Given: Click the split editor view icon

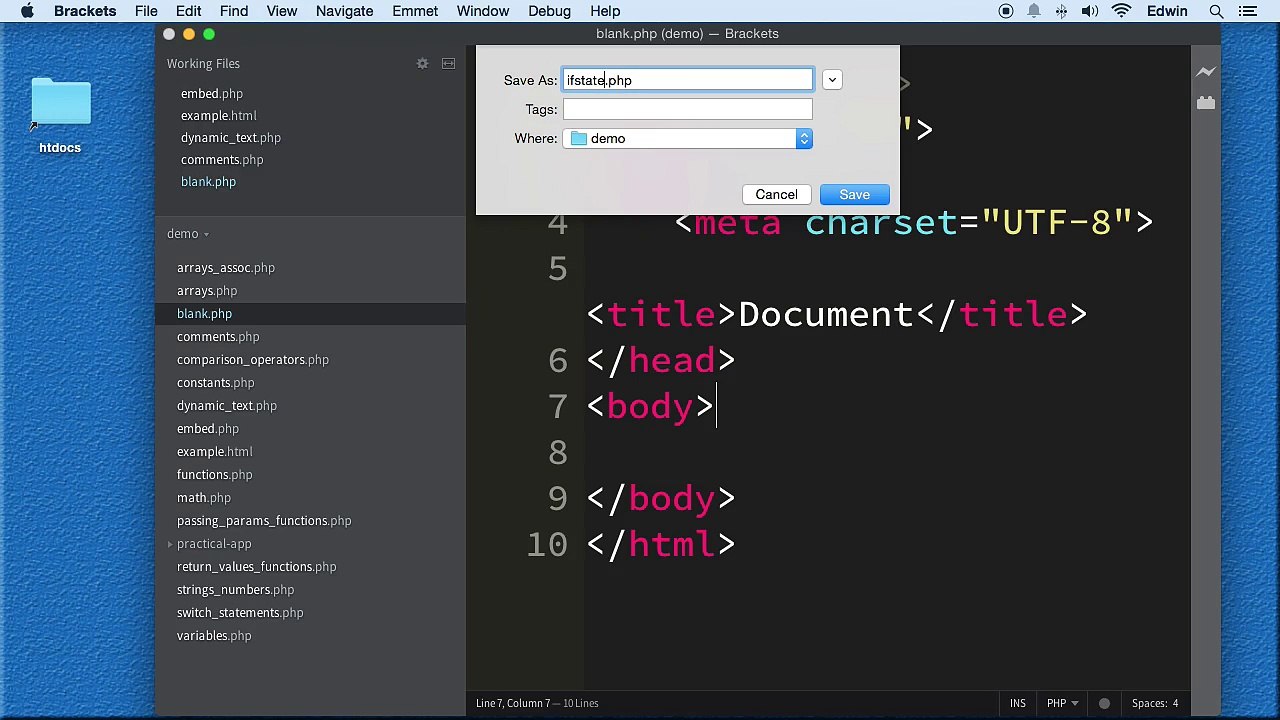Looking at the screenshot, I should pos(448,63).
